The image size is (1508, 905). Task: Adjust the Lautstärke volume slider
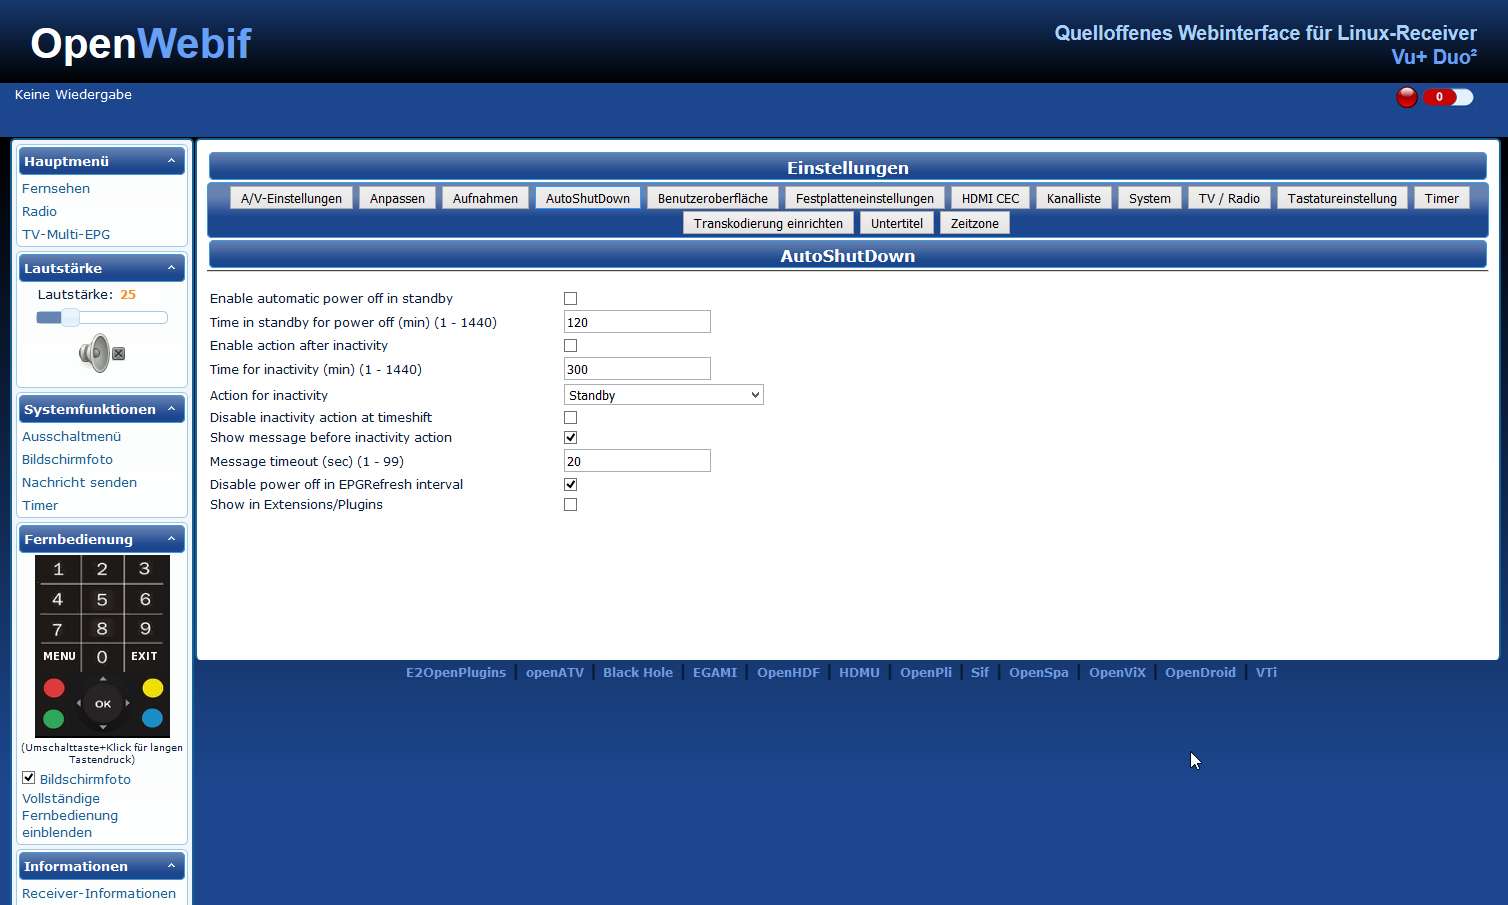[70, 318]
